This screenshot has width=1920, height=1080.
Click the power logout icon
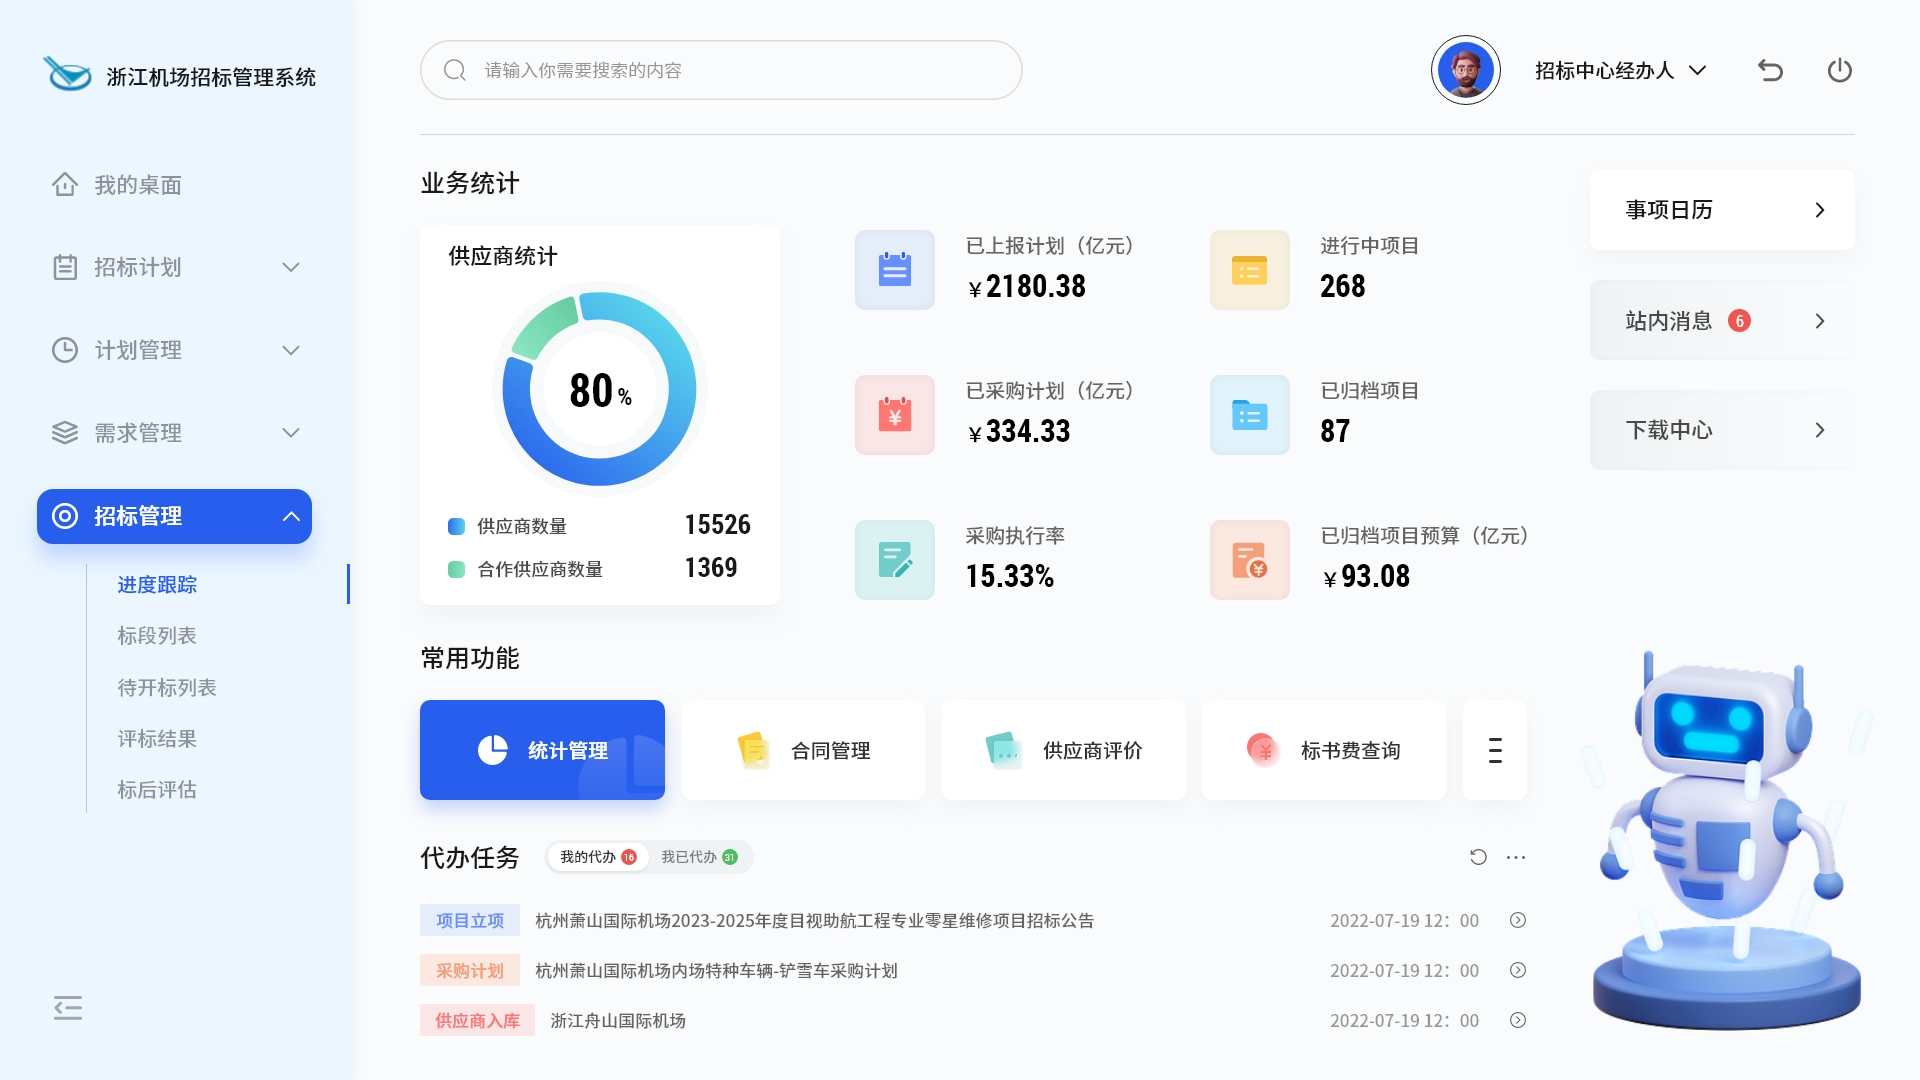tap(1839, 70)
